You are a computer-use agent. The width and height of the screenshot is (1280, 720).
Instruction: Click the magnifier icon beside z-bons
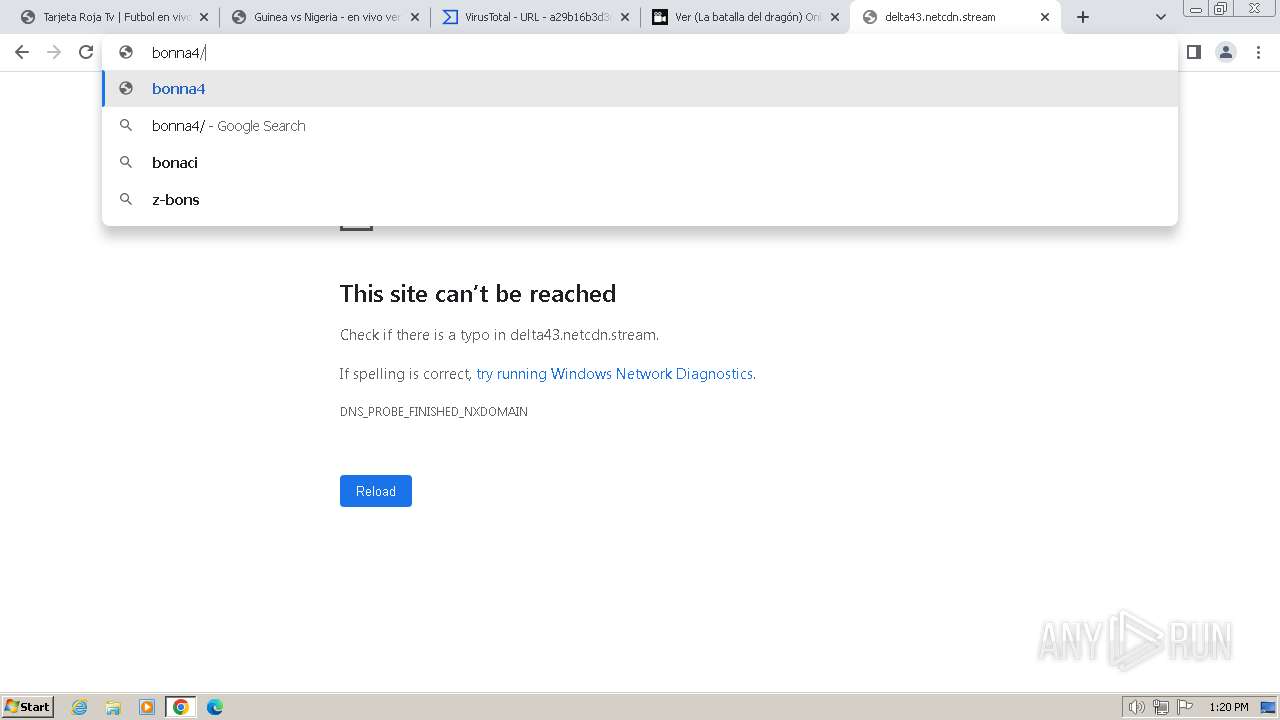point(126,199)
